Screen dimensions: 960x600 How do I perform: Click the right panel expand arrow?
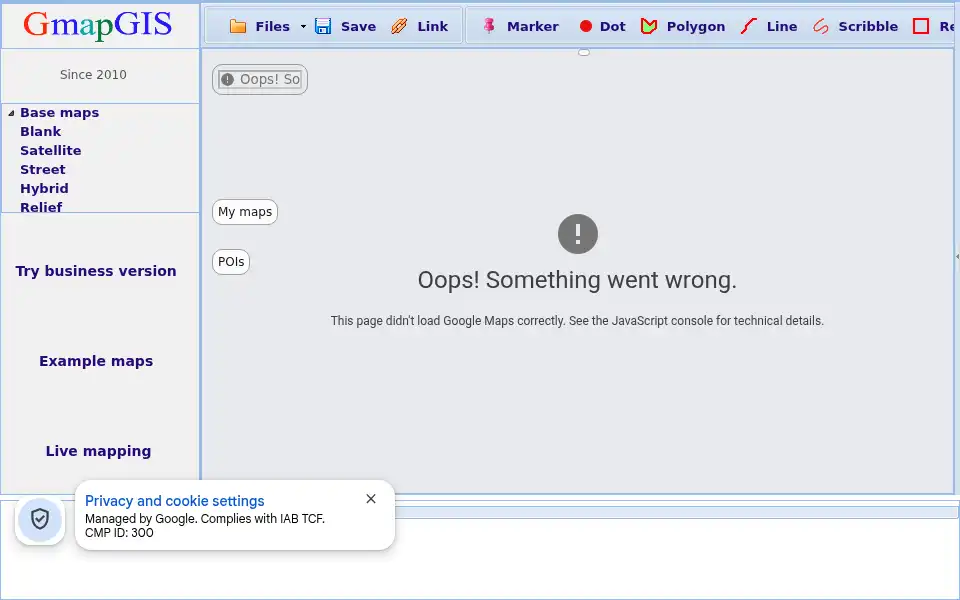(x=957, y=257)
